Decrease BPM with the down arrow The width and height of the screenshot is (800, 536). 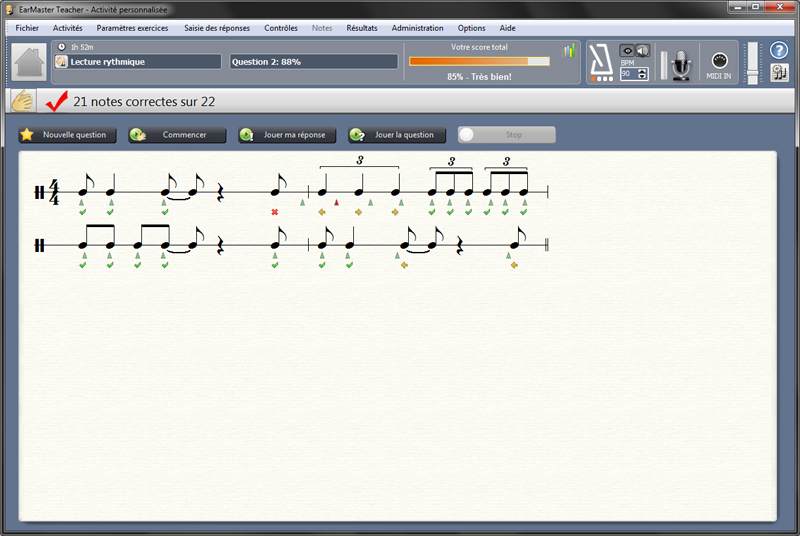[643, 77]
